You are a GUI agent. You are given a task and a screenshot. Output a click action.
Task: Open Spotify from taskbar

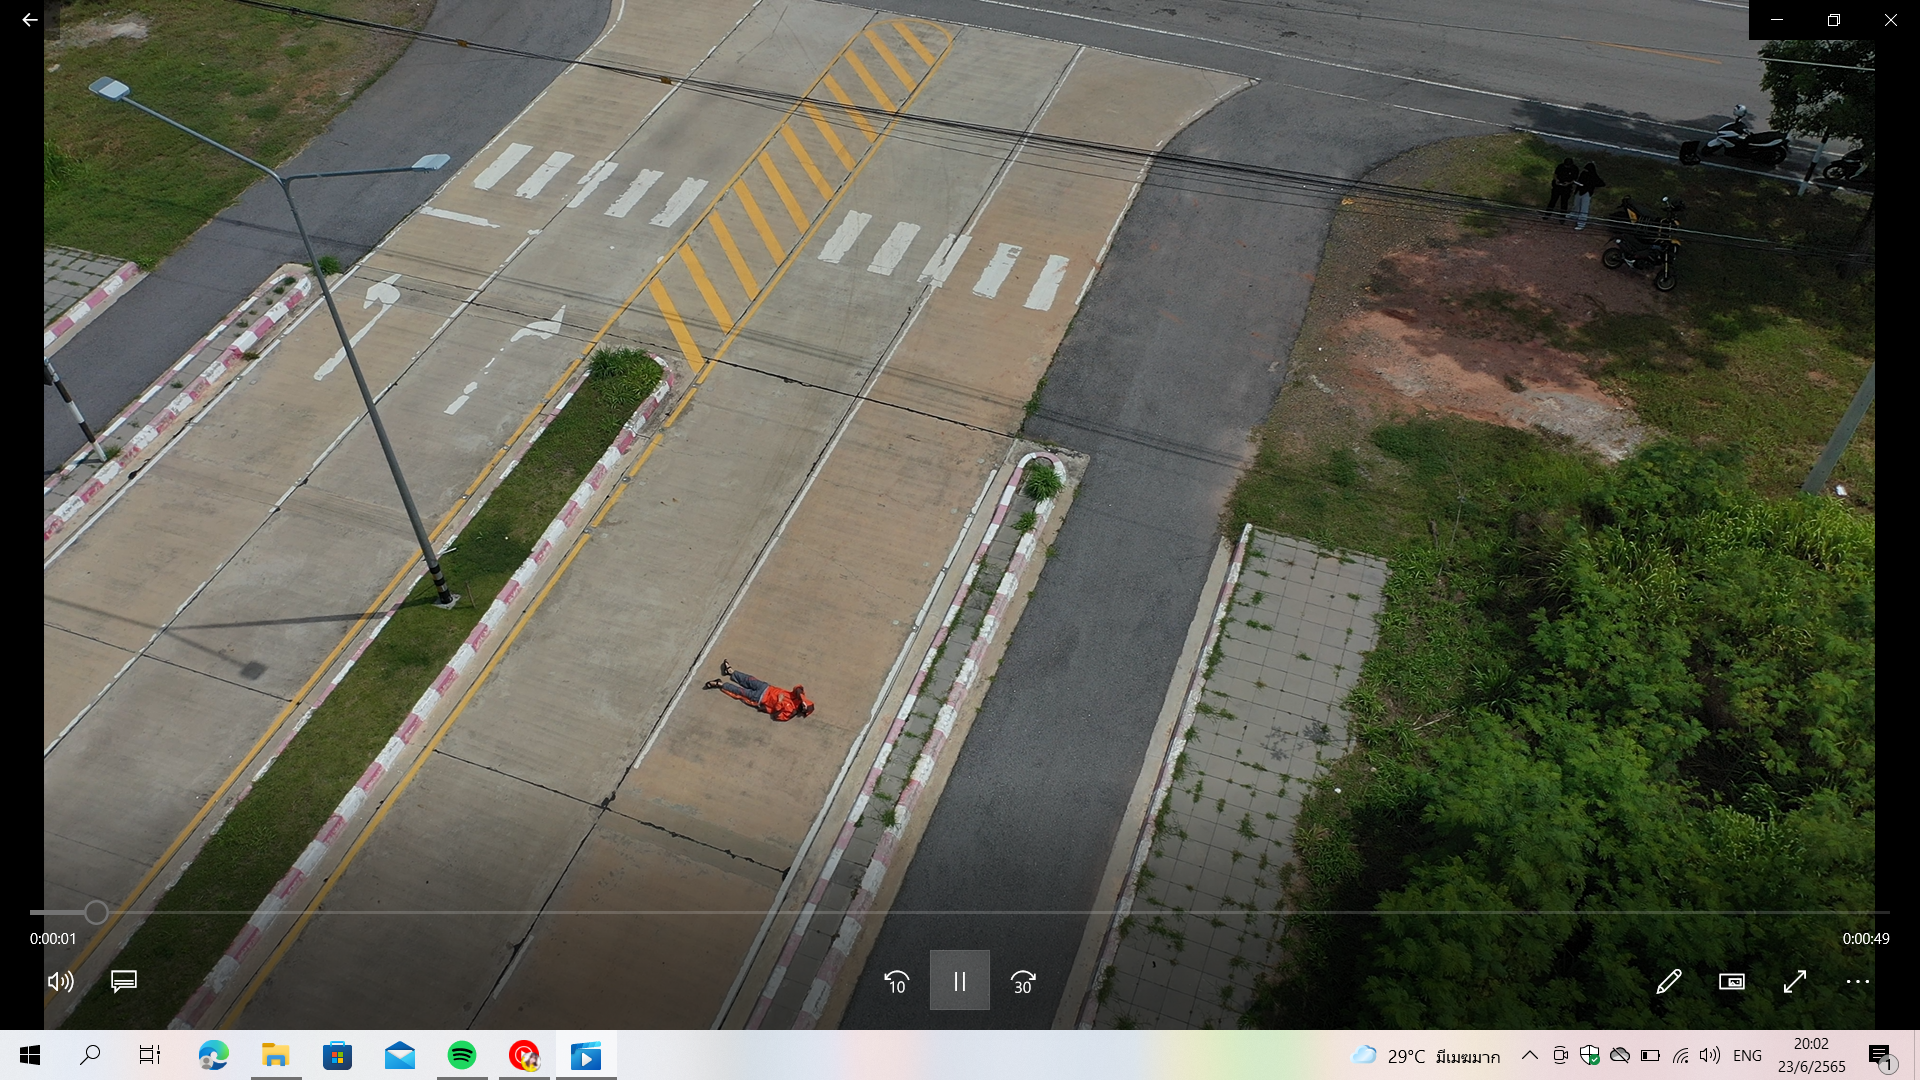point(462,1055)
